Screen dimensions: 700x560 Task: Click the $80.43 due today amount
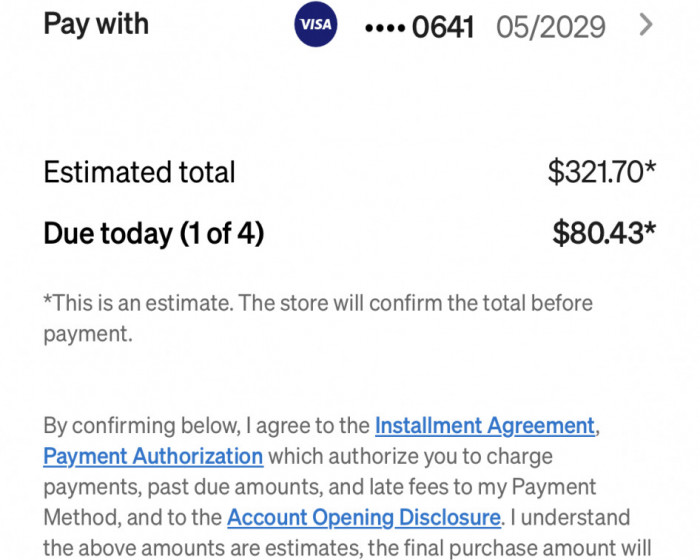[604, 233]
